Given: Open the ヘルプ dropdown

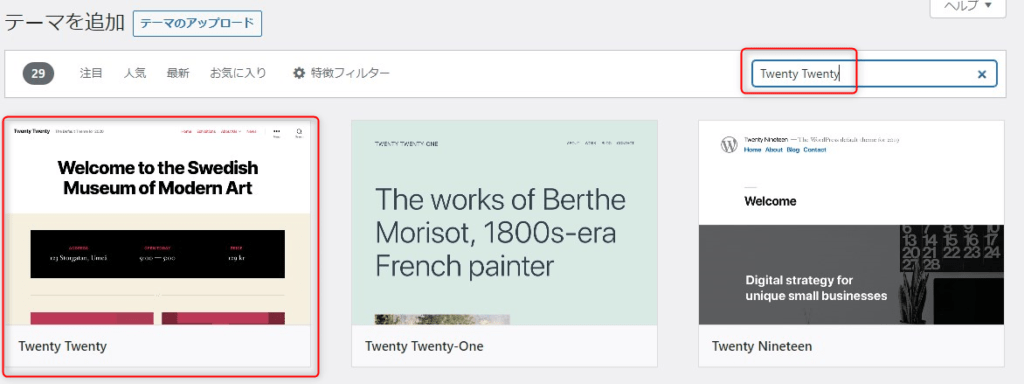Looking at the screenshot, I should 968,8.
